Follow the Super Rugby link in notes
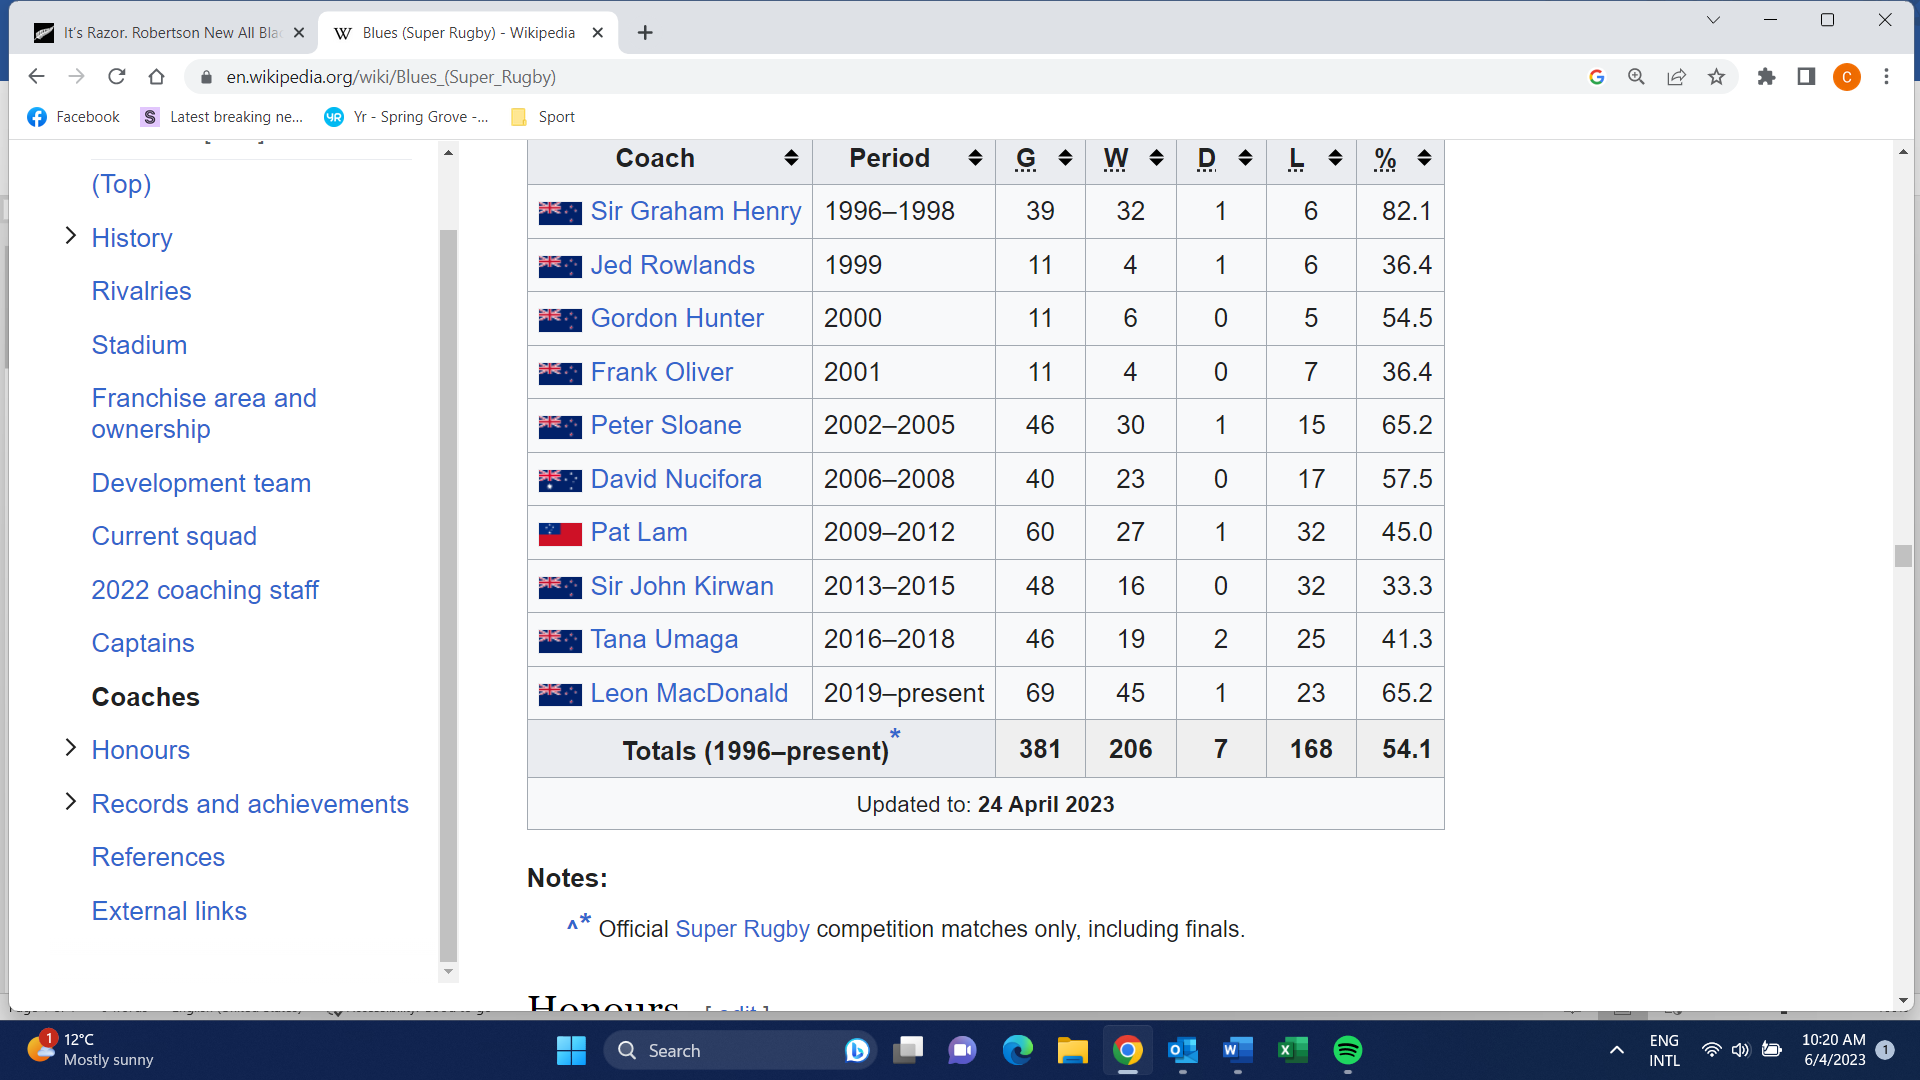Screen dimensions: 1920x1080 click(x=742, y=929)
